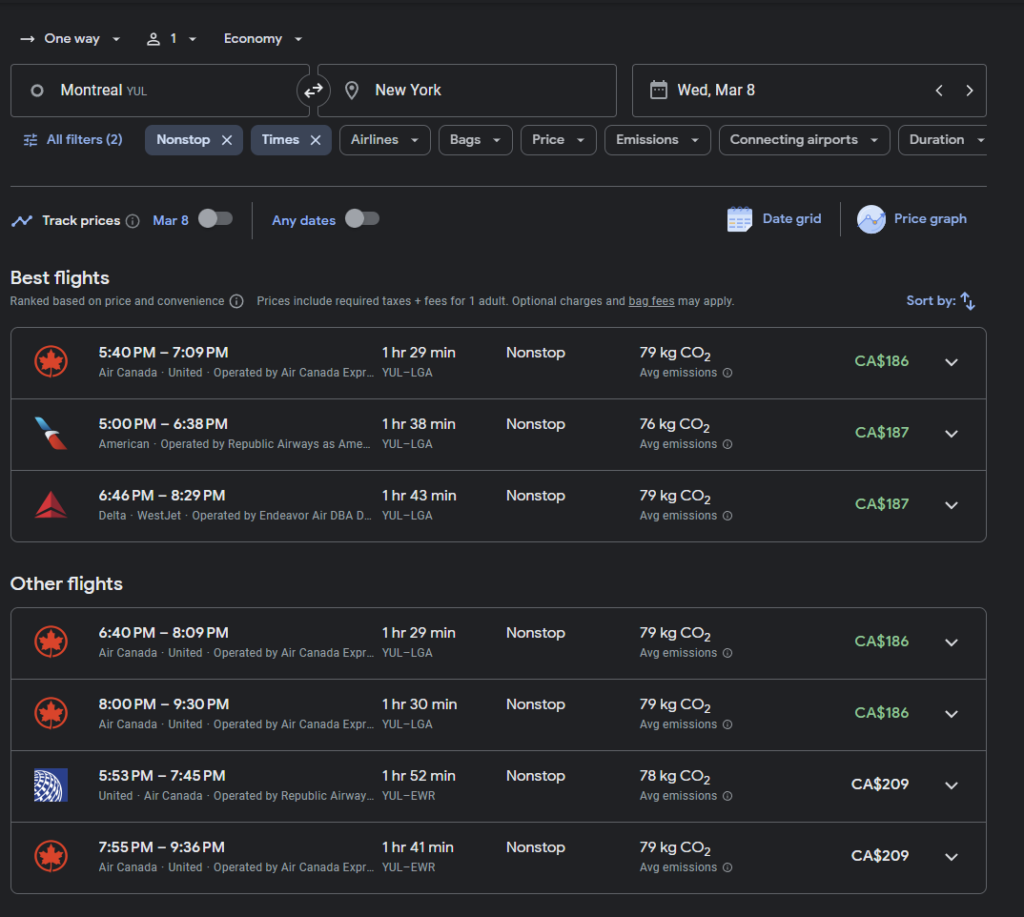Expand the Delta 6:46 PM flight details

click(951, 505)
